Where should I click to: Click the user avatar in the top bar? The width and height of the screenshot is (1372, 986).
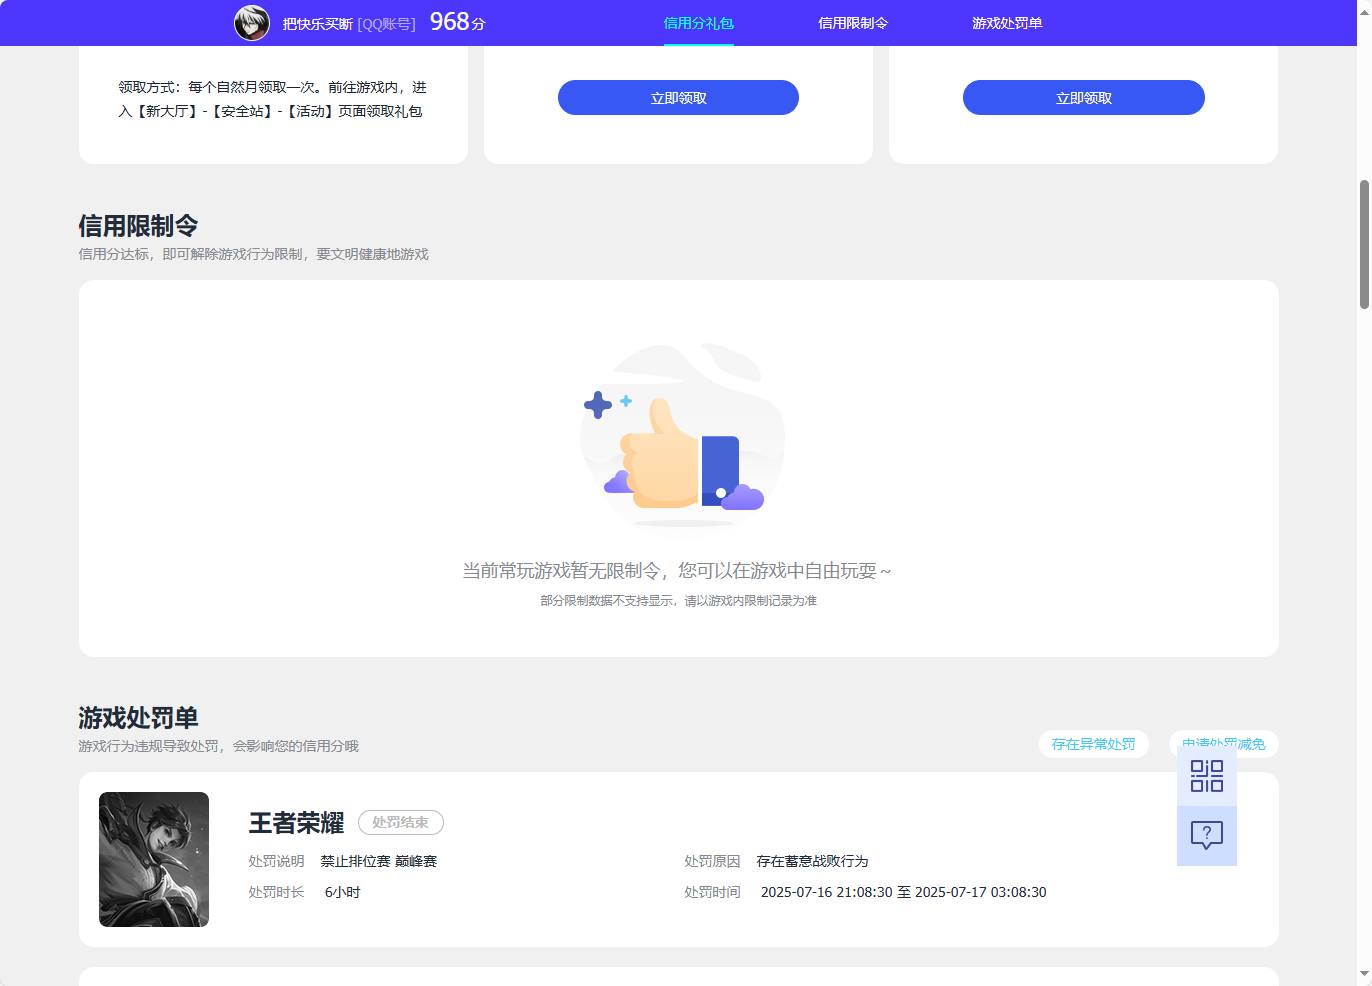(x=252, y=22)
